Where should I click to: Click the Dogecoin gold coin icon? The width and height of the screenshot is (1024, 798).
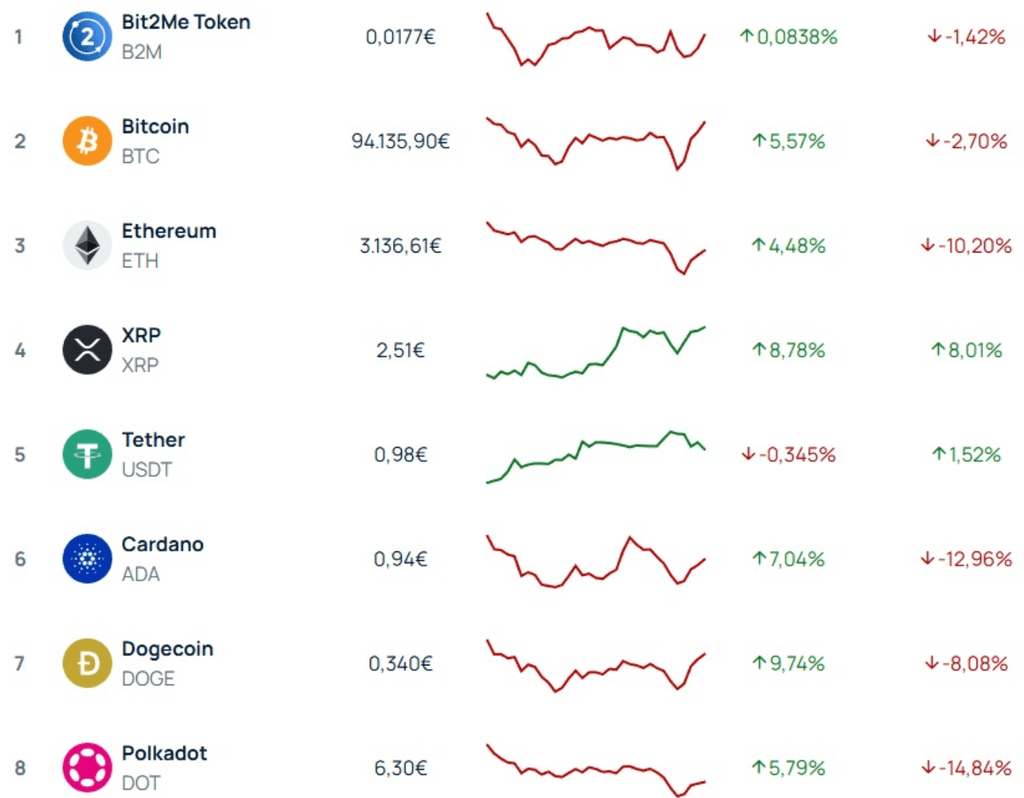pos(88,664)
